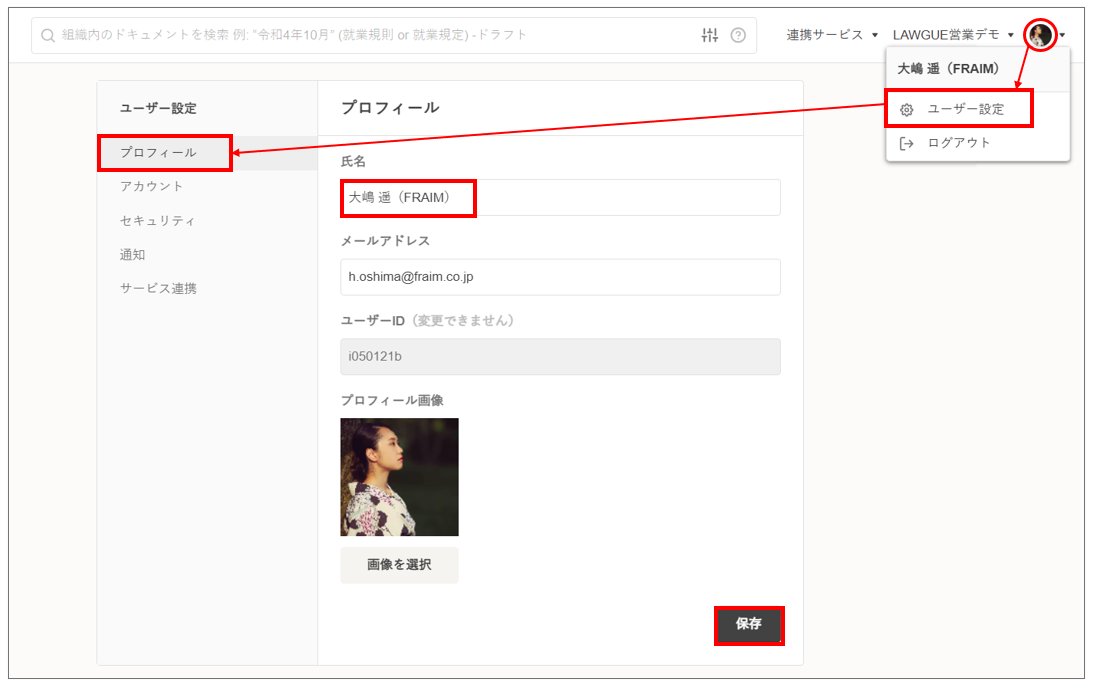Viewport: 1094px width, 686px height.
Task: Select ユーザー設定 from the user menu
Action: (x=965, y=109)
